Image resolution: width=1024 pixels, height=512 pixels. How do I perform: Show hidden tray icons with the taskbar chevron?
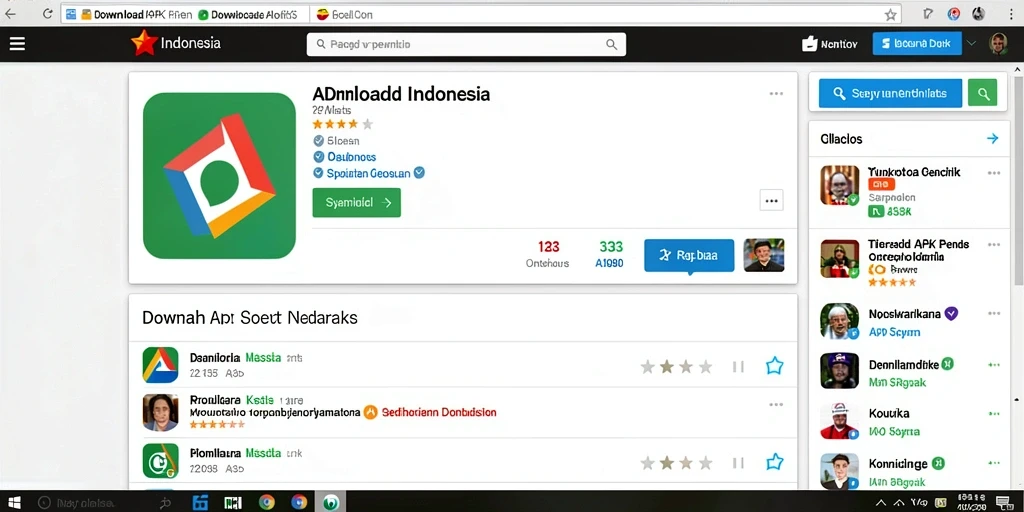coord(882,502)
